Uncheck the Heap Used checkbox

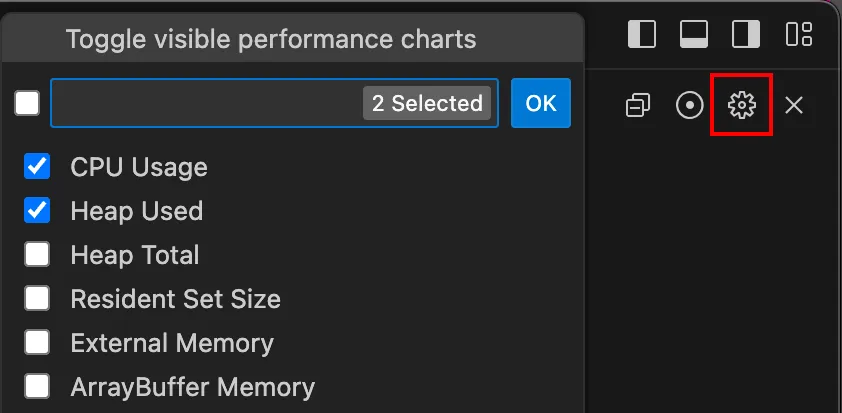[37, 210]
